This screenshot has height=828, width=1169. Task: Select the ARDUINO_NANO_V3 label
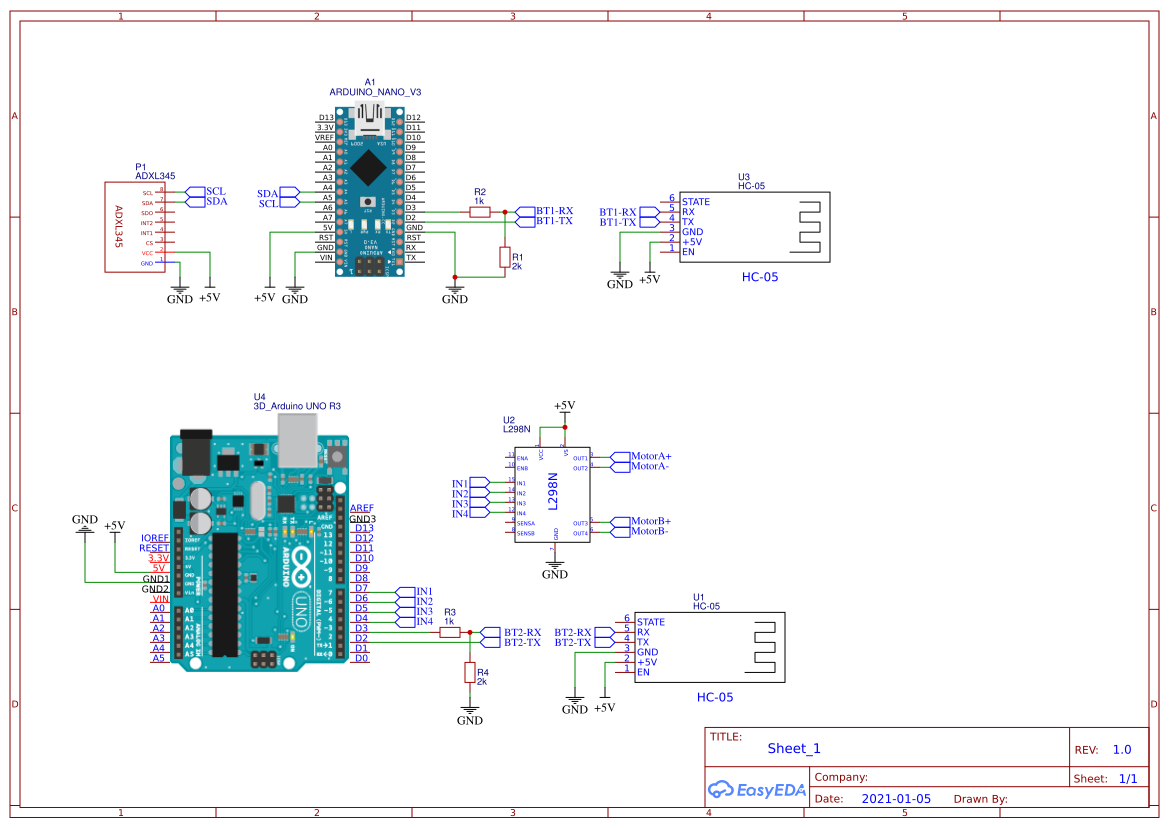pyautogui.click(x=375, y=92)
